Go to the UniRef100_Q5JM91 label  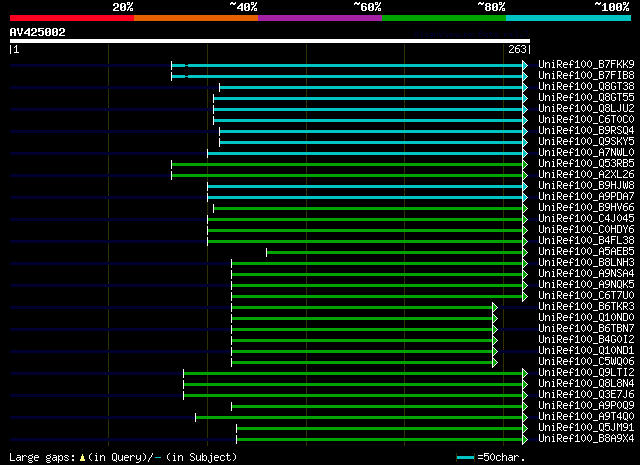(x=586, y=428)
